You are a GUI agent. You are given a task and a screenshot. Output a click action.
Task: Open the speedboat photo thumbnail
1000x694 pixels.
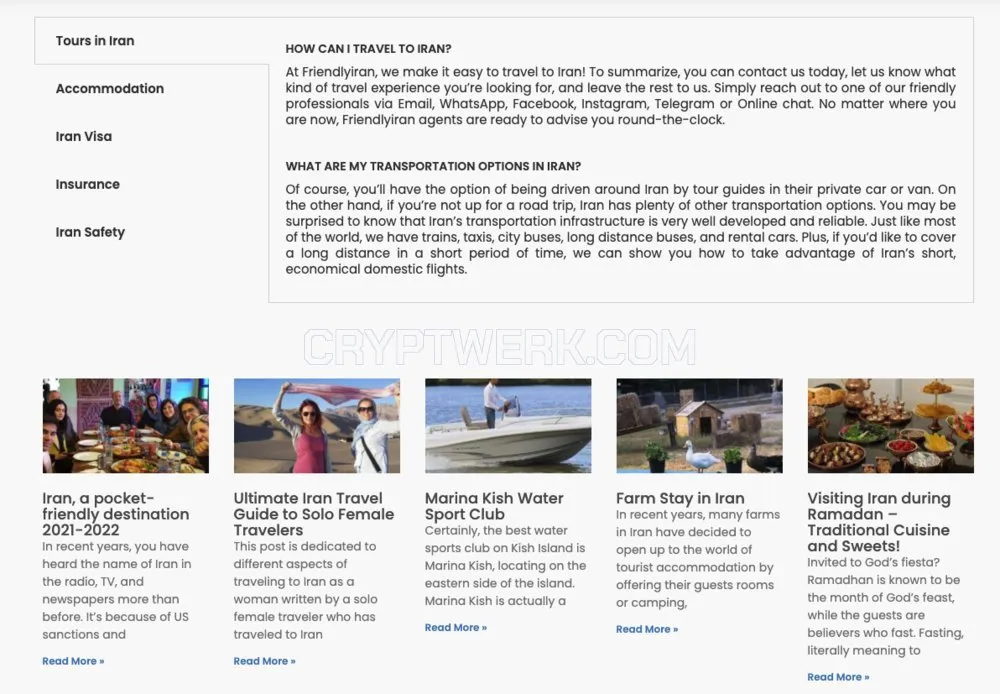tap(508, 425)
